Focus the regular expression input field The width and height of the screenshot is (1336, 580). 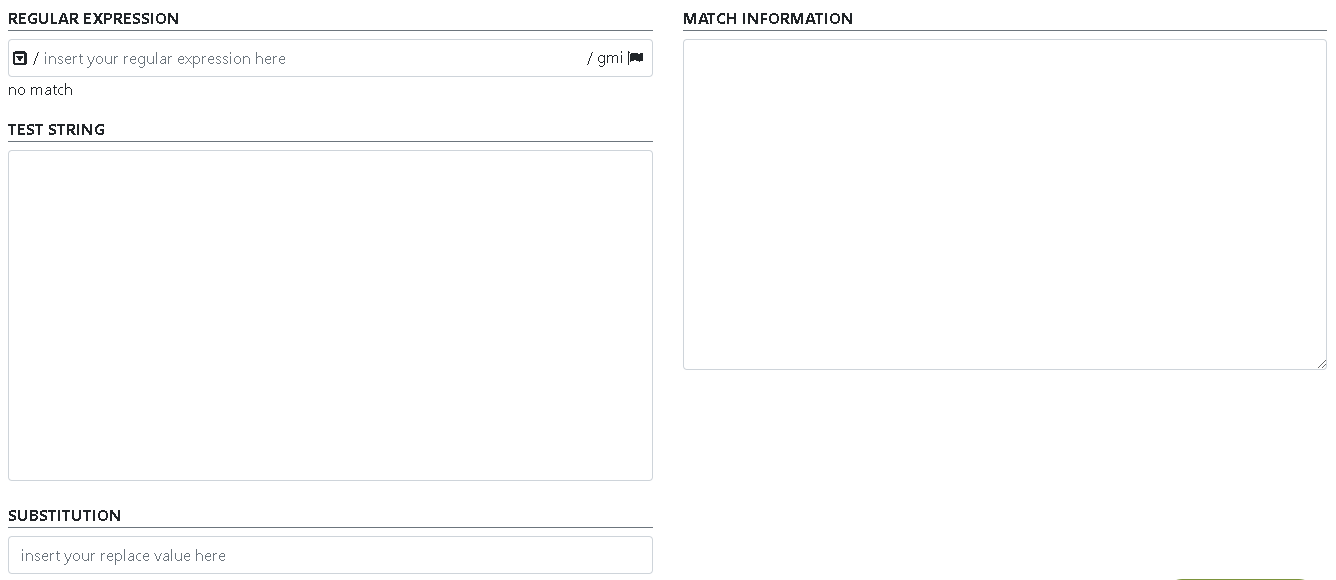coord(312,58)
